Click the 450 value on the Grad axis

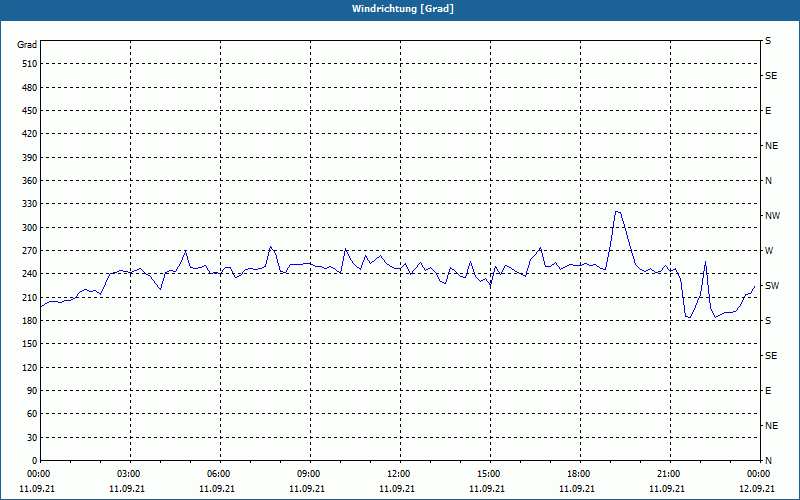point(30,111)
